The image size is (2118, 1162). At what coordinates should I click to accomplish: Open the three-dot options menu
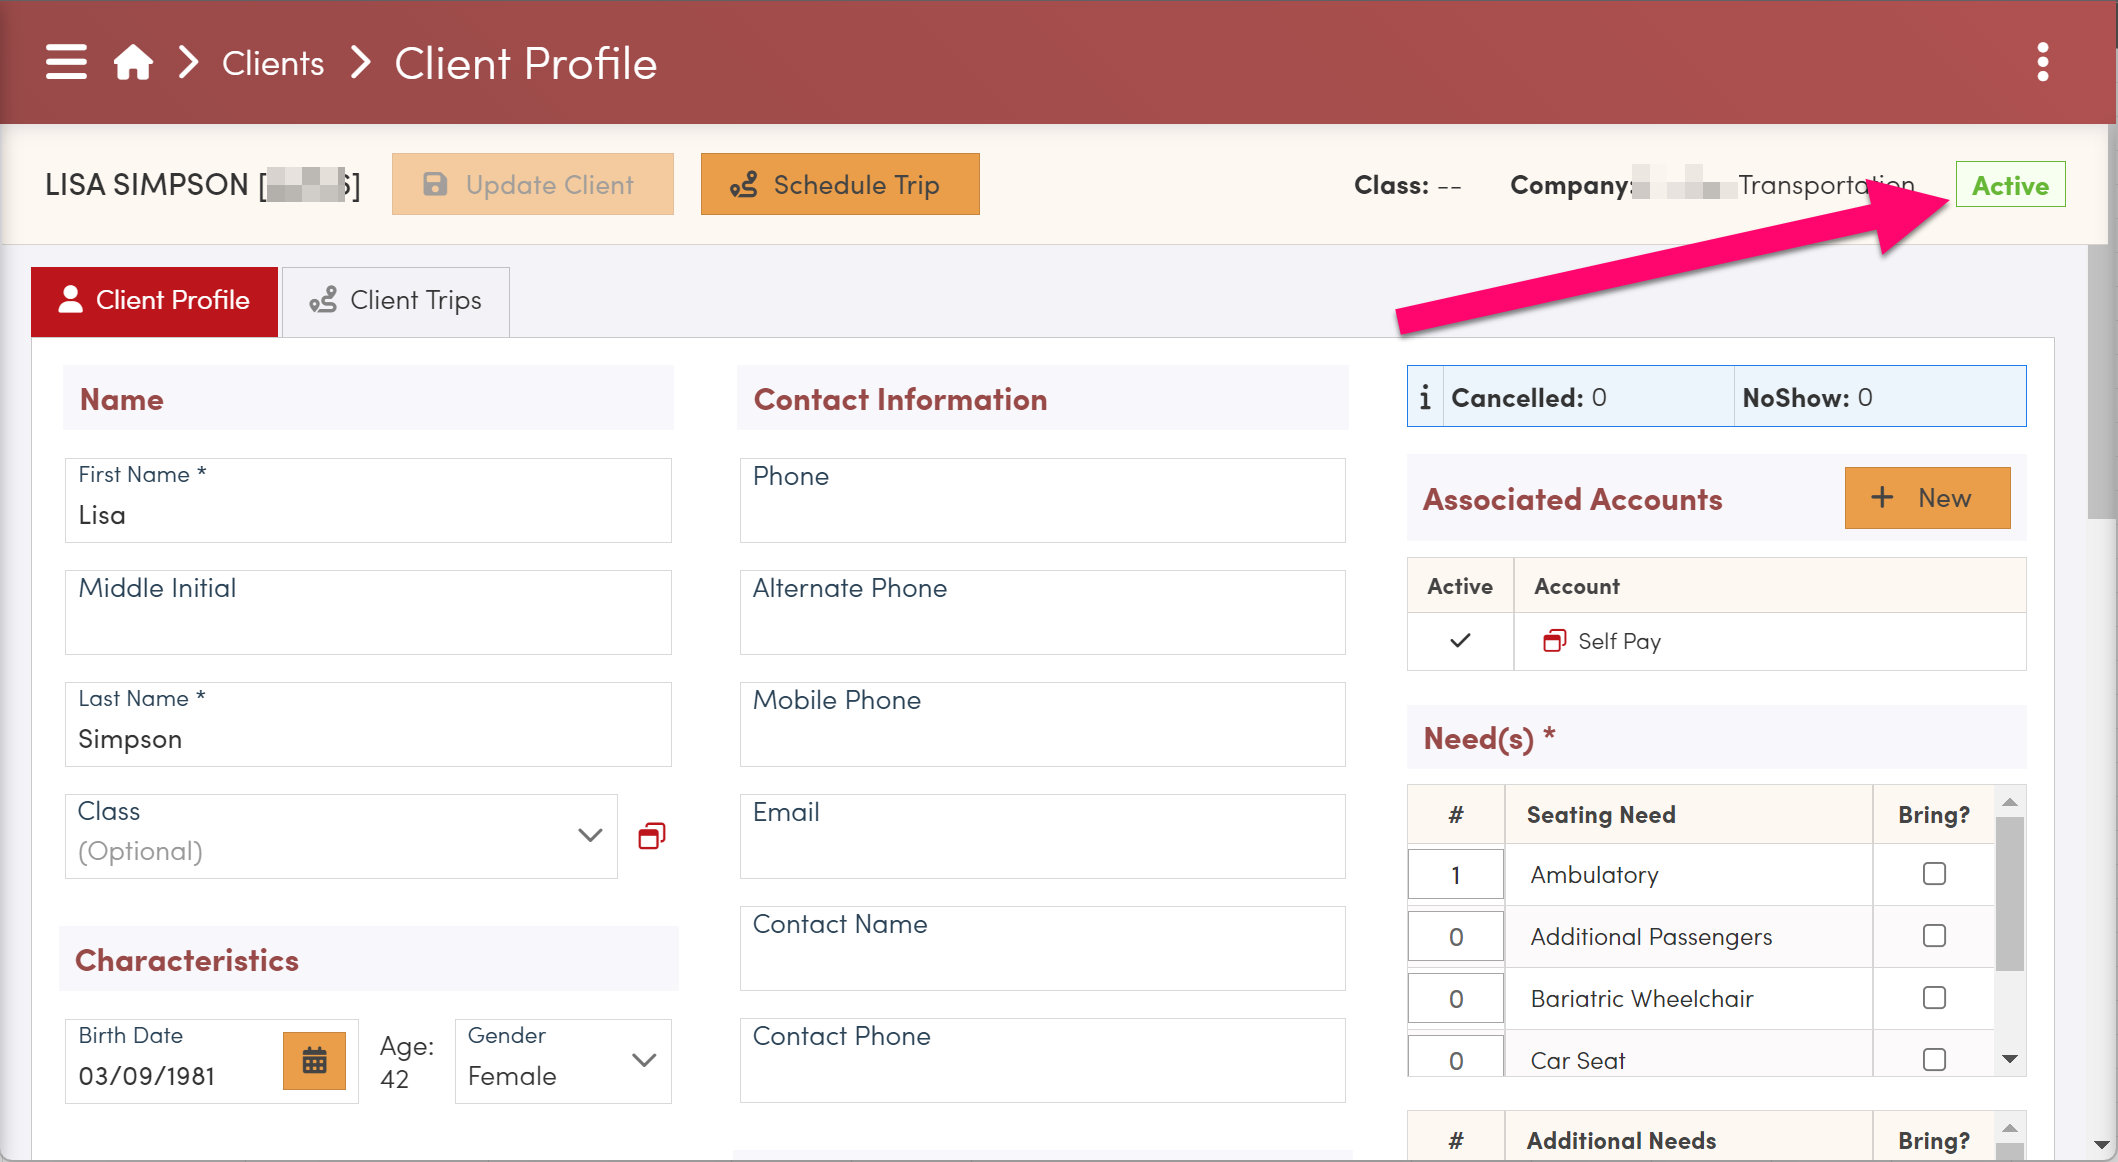[2042, 62]
